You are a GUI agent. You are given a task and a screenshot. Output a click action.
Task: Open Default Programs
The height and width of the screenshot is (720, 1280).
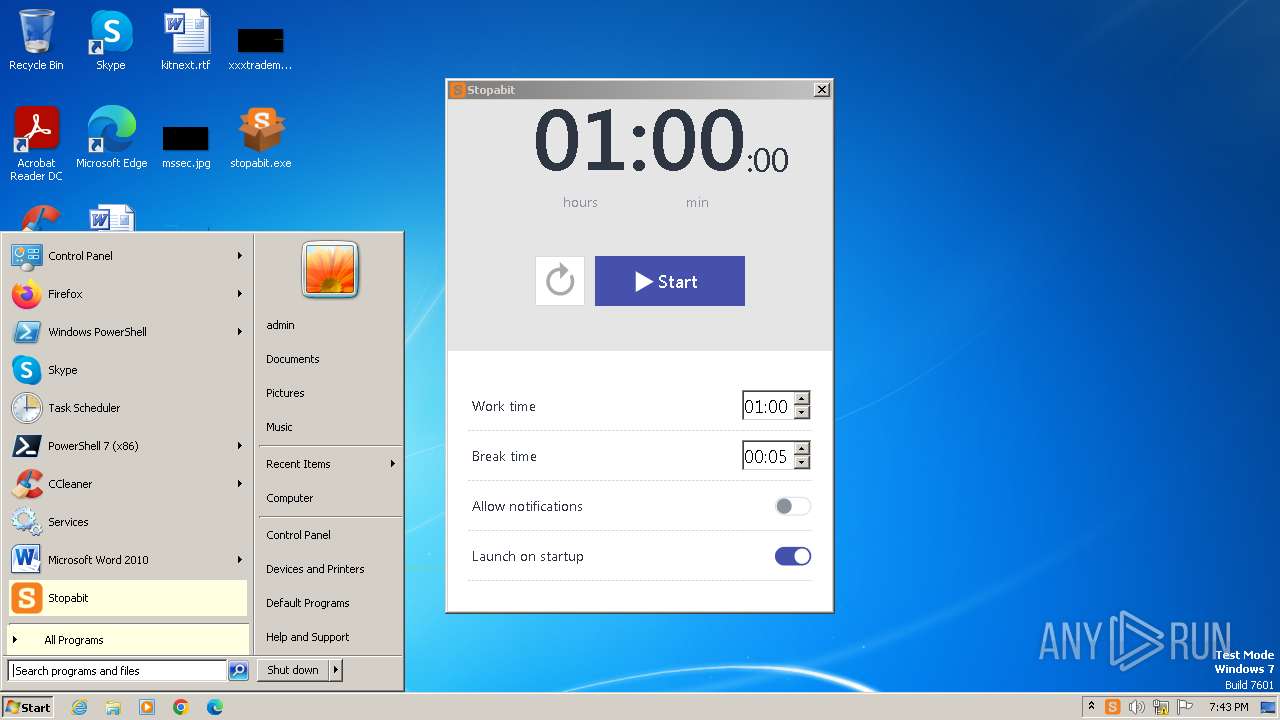(x=308, y=603)
